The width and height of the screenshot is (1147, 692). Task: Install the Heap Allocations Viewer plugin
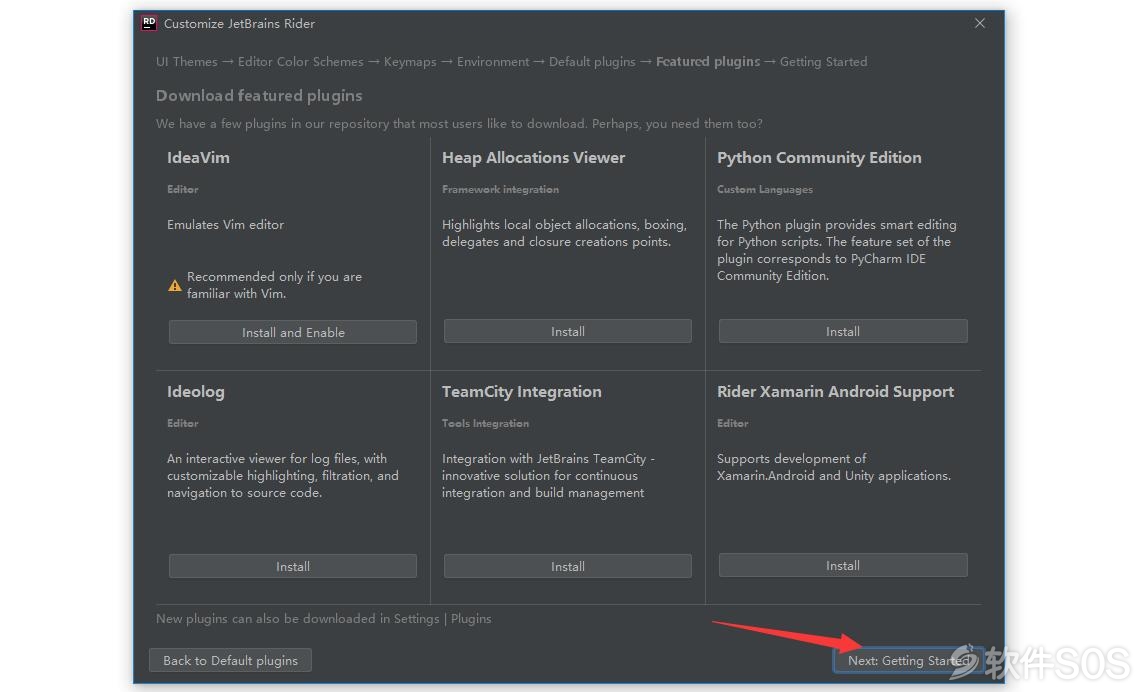click(x=568, y=331)
